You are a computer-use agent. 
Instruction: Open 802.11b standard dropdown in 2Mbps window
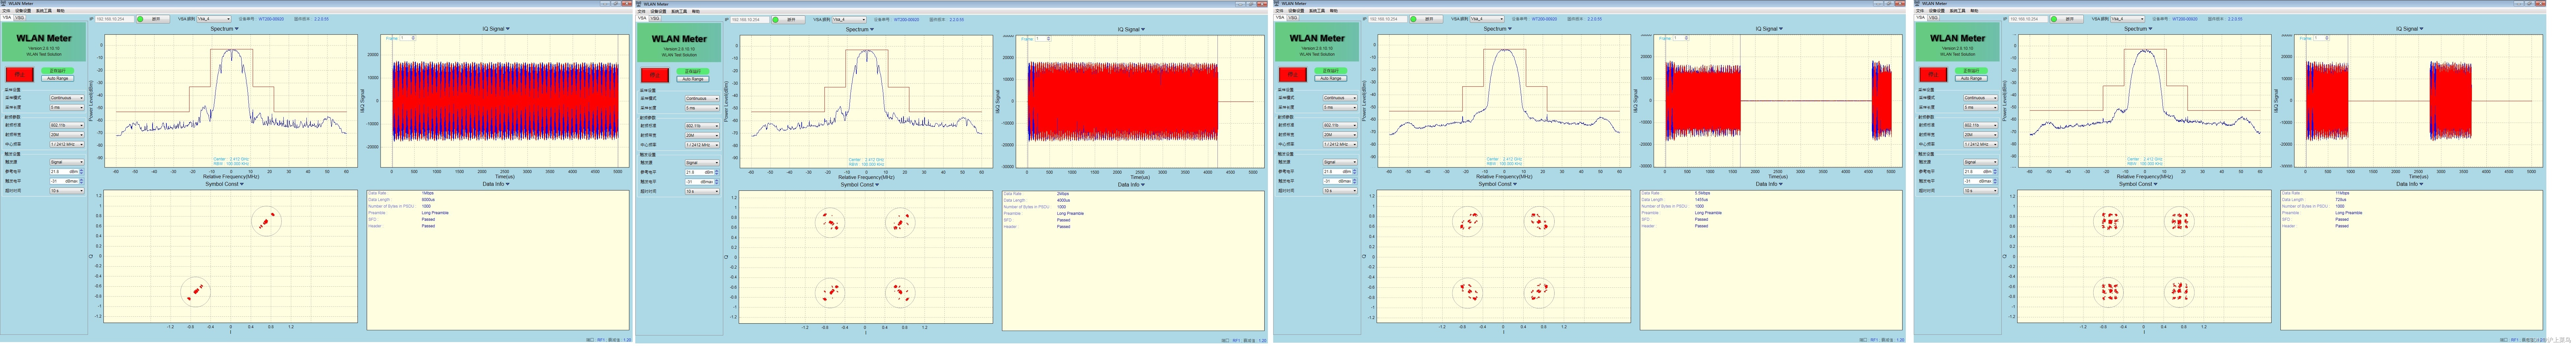702,126
